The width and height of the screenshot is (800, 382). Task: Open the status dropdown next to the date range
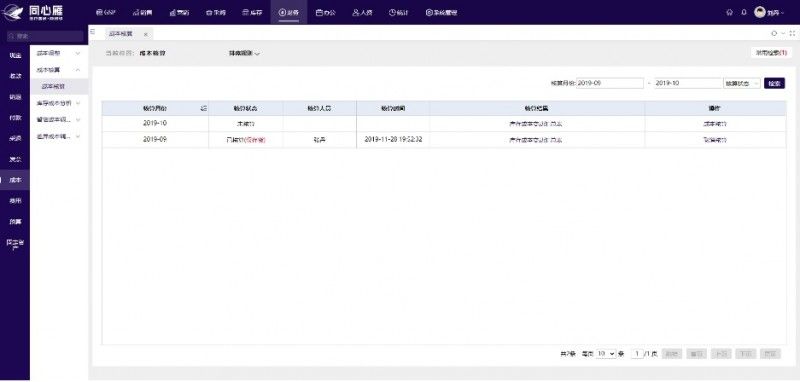point(742,83)
